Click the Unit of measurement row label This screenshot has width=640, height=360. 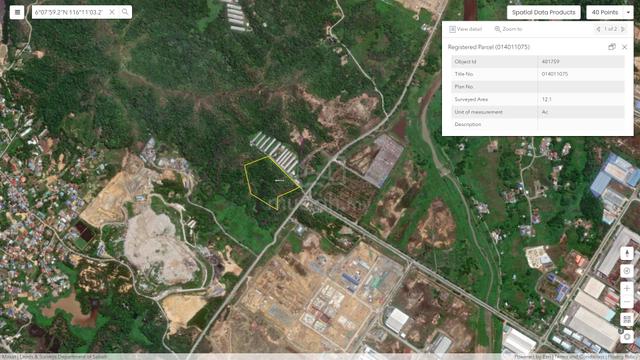click(x=478, y=112)
